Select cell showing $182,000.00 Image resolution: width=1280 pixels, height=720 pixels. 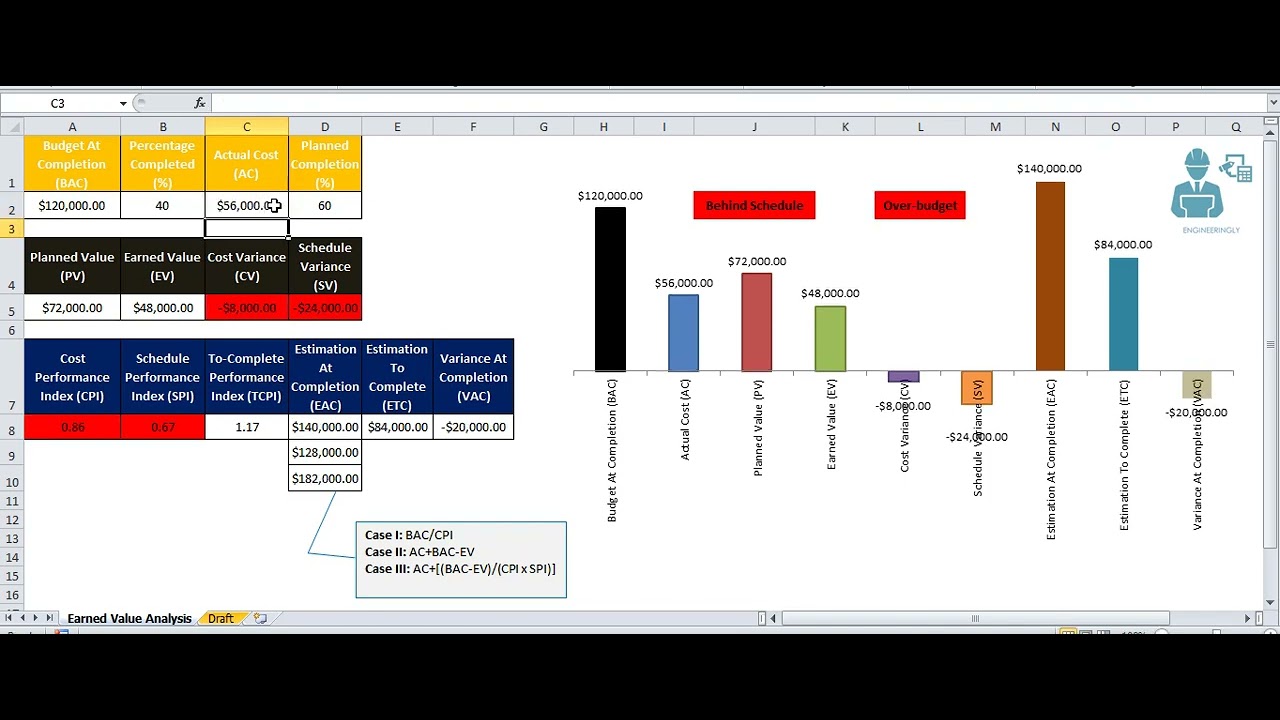(x=325, y=479)
